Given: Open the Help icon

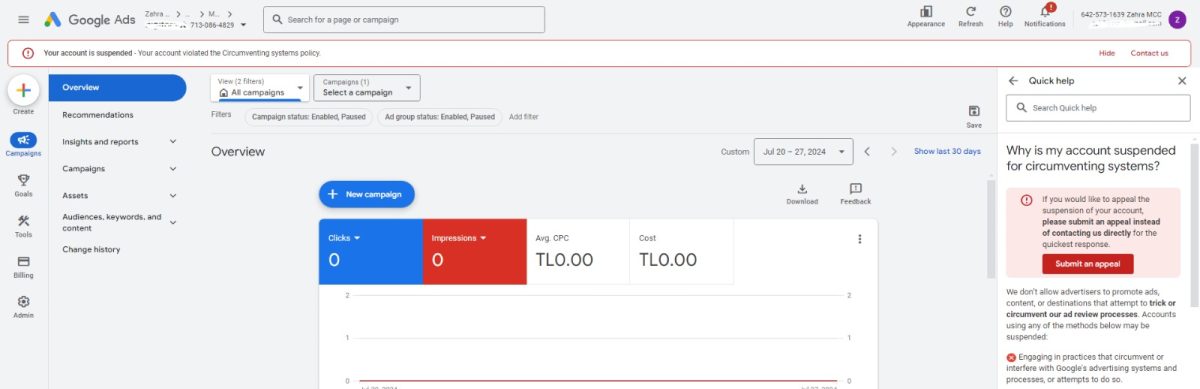Looking at the screenshot, I should [x=1005, y=11].
